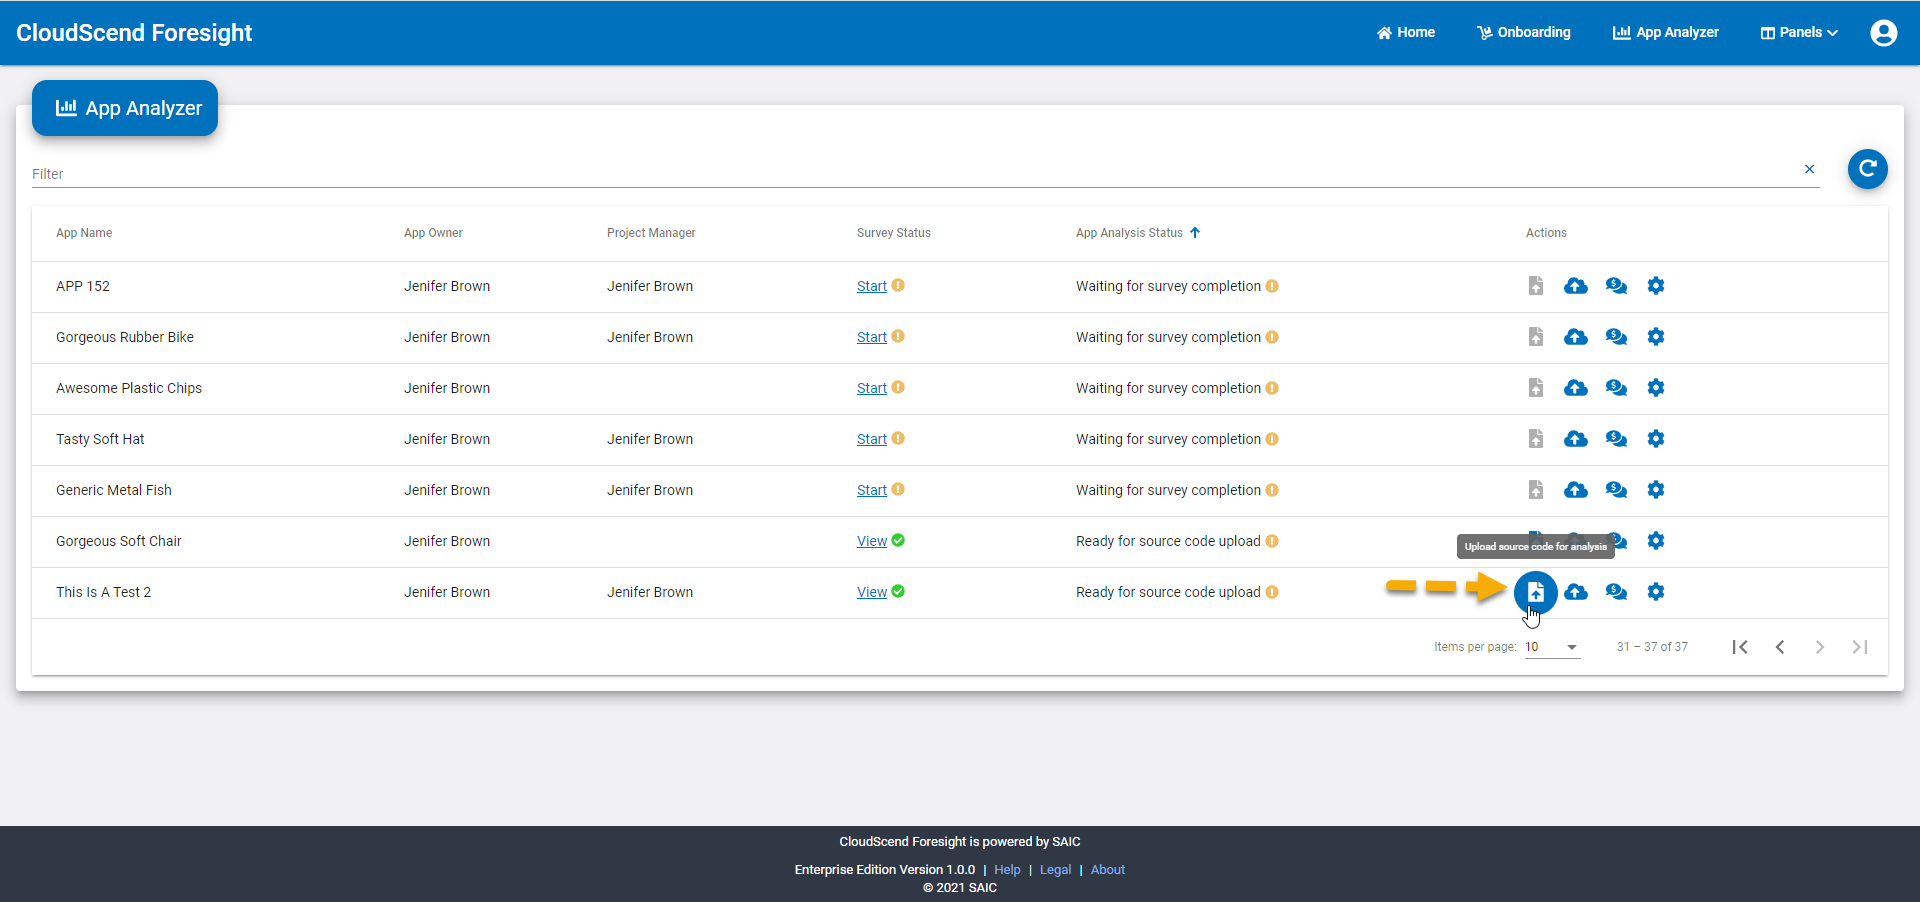Open the user account avatar menu
The height and width of the screenshot is (902, 1920).
[1884, 33]
